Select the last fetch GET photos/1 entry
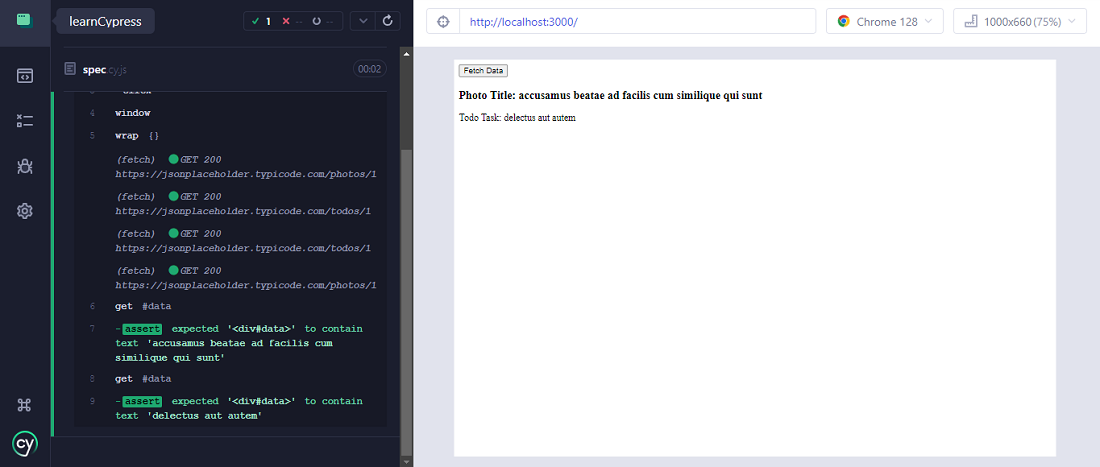Viewport: 1100px width, 467px height. click(230, 278)
